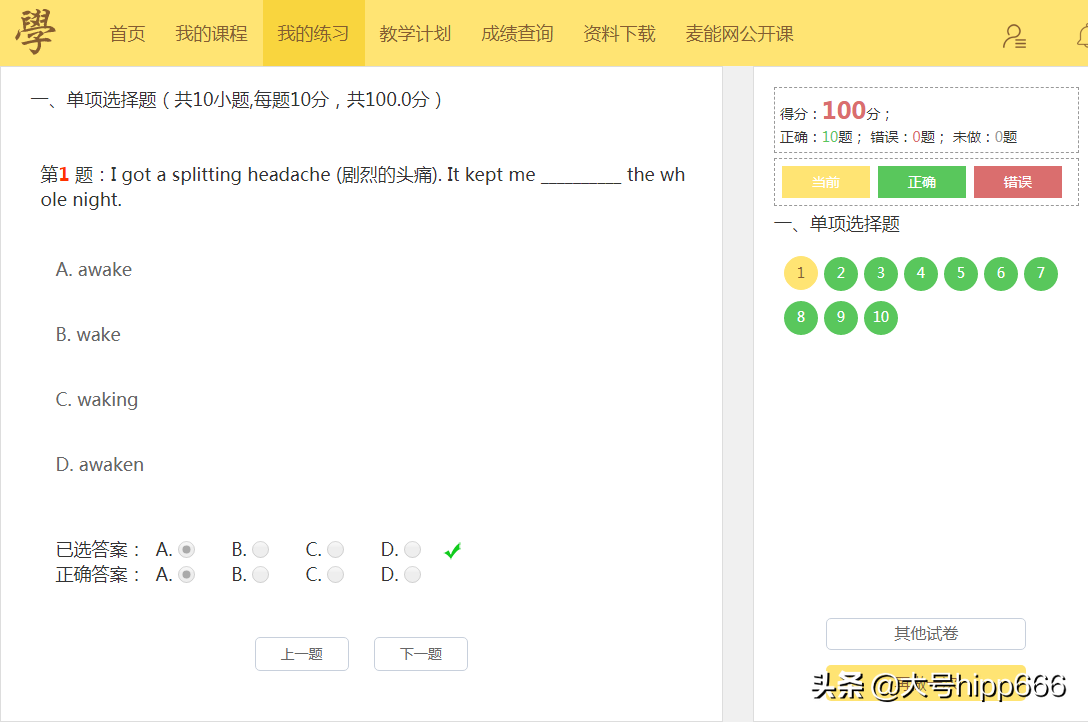Screen dimensions: 1088x722
Task: Click the green checkmark beside the answer rows
Action: tap(452, 550)
